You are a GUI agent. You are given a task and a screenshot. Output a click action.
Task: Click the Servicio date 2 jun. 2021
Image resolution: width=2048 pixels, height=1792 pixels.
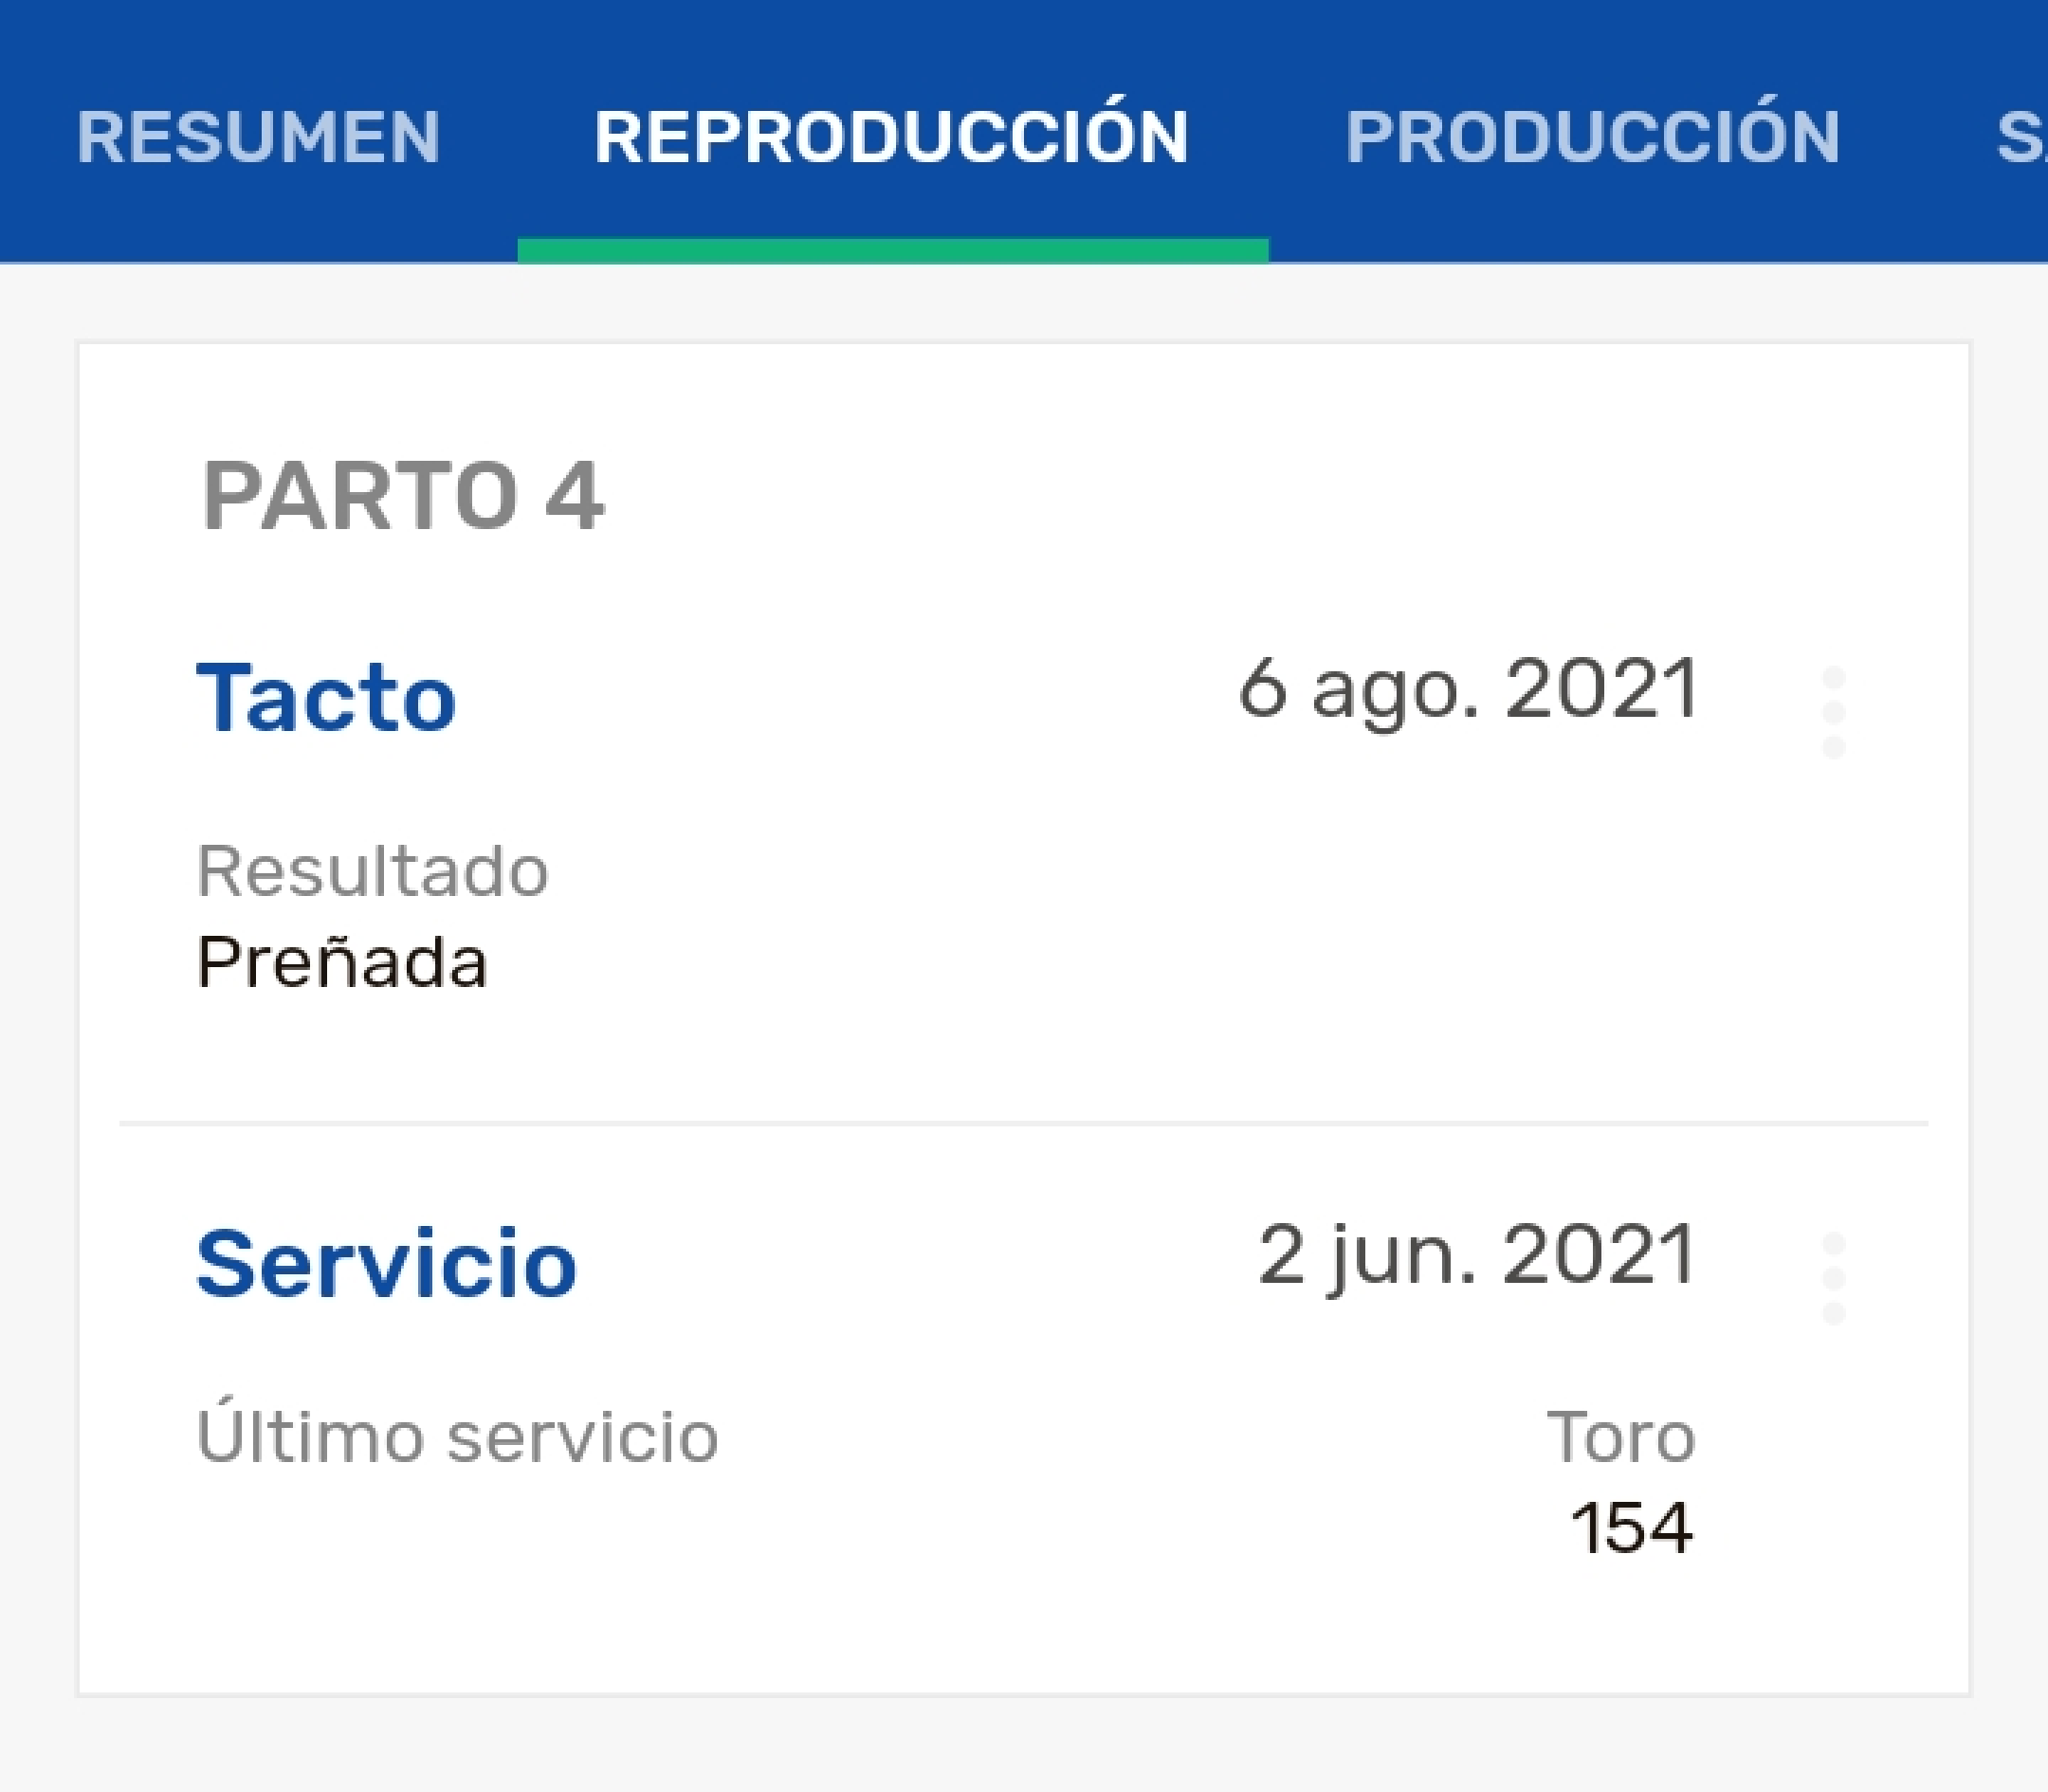(x=1476, y=1257)
